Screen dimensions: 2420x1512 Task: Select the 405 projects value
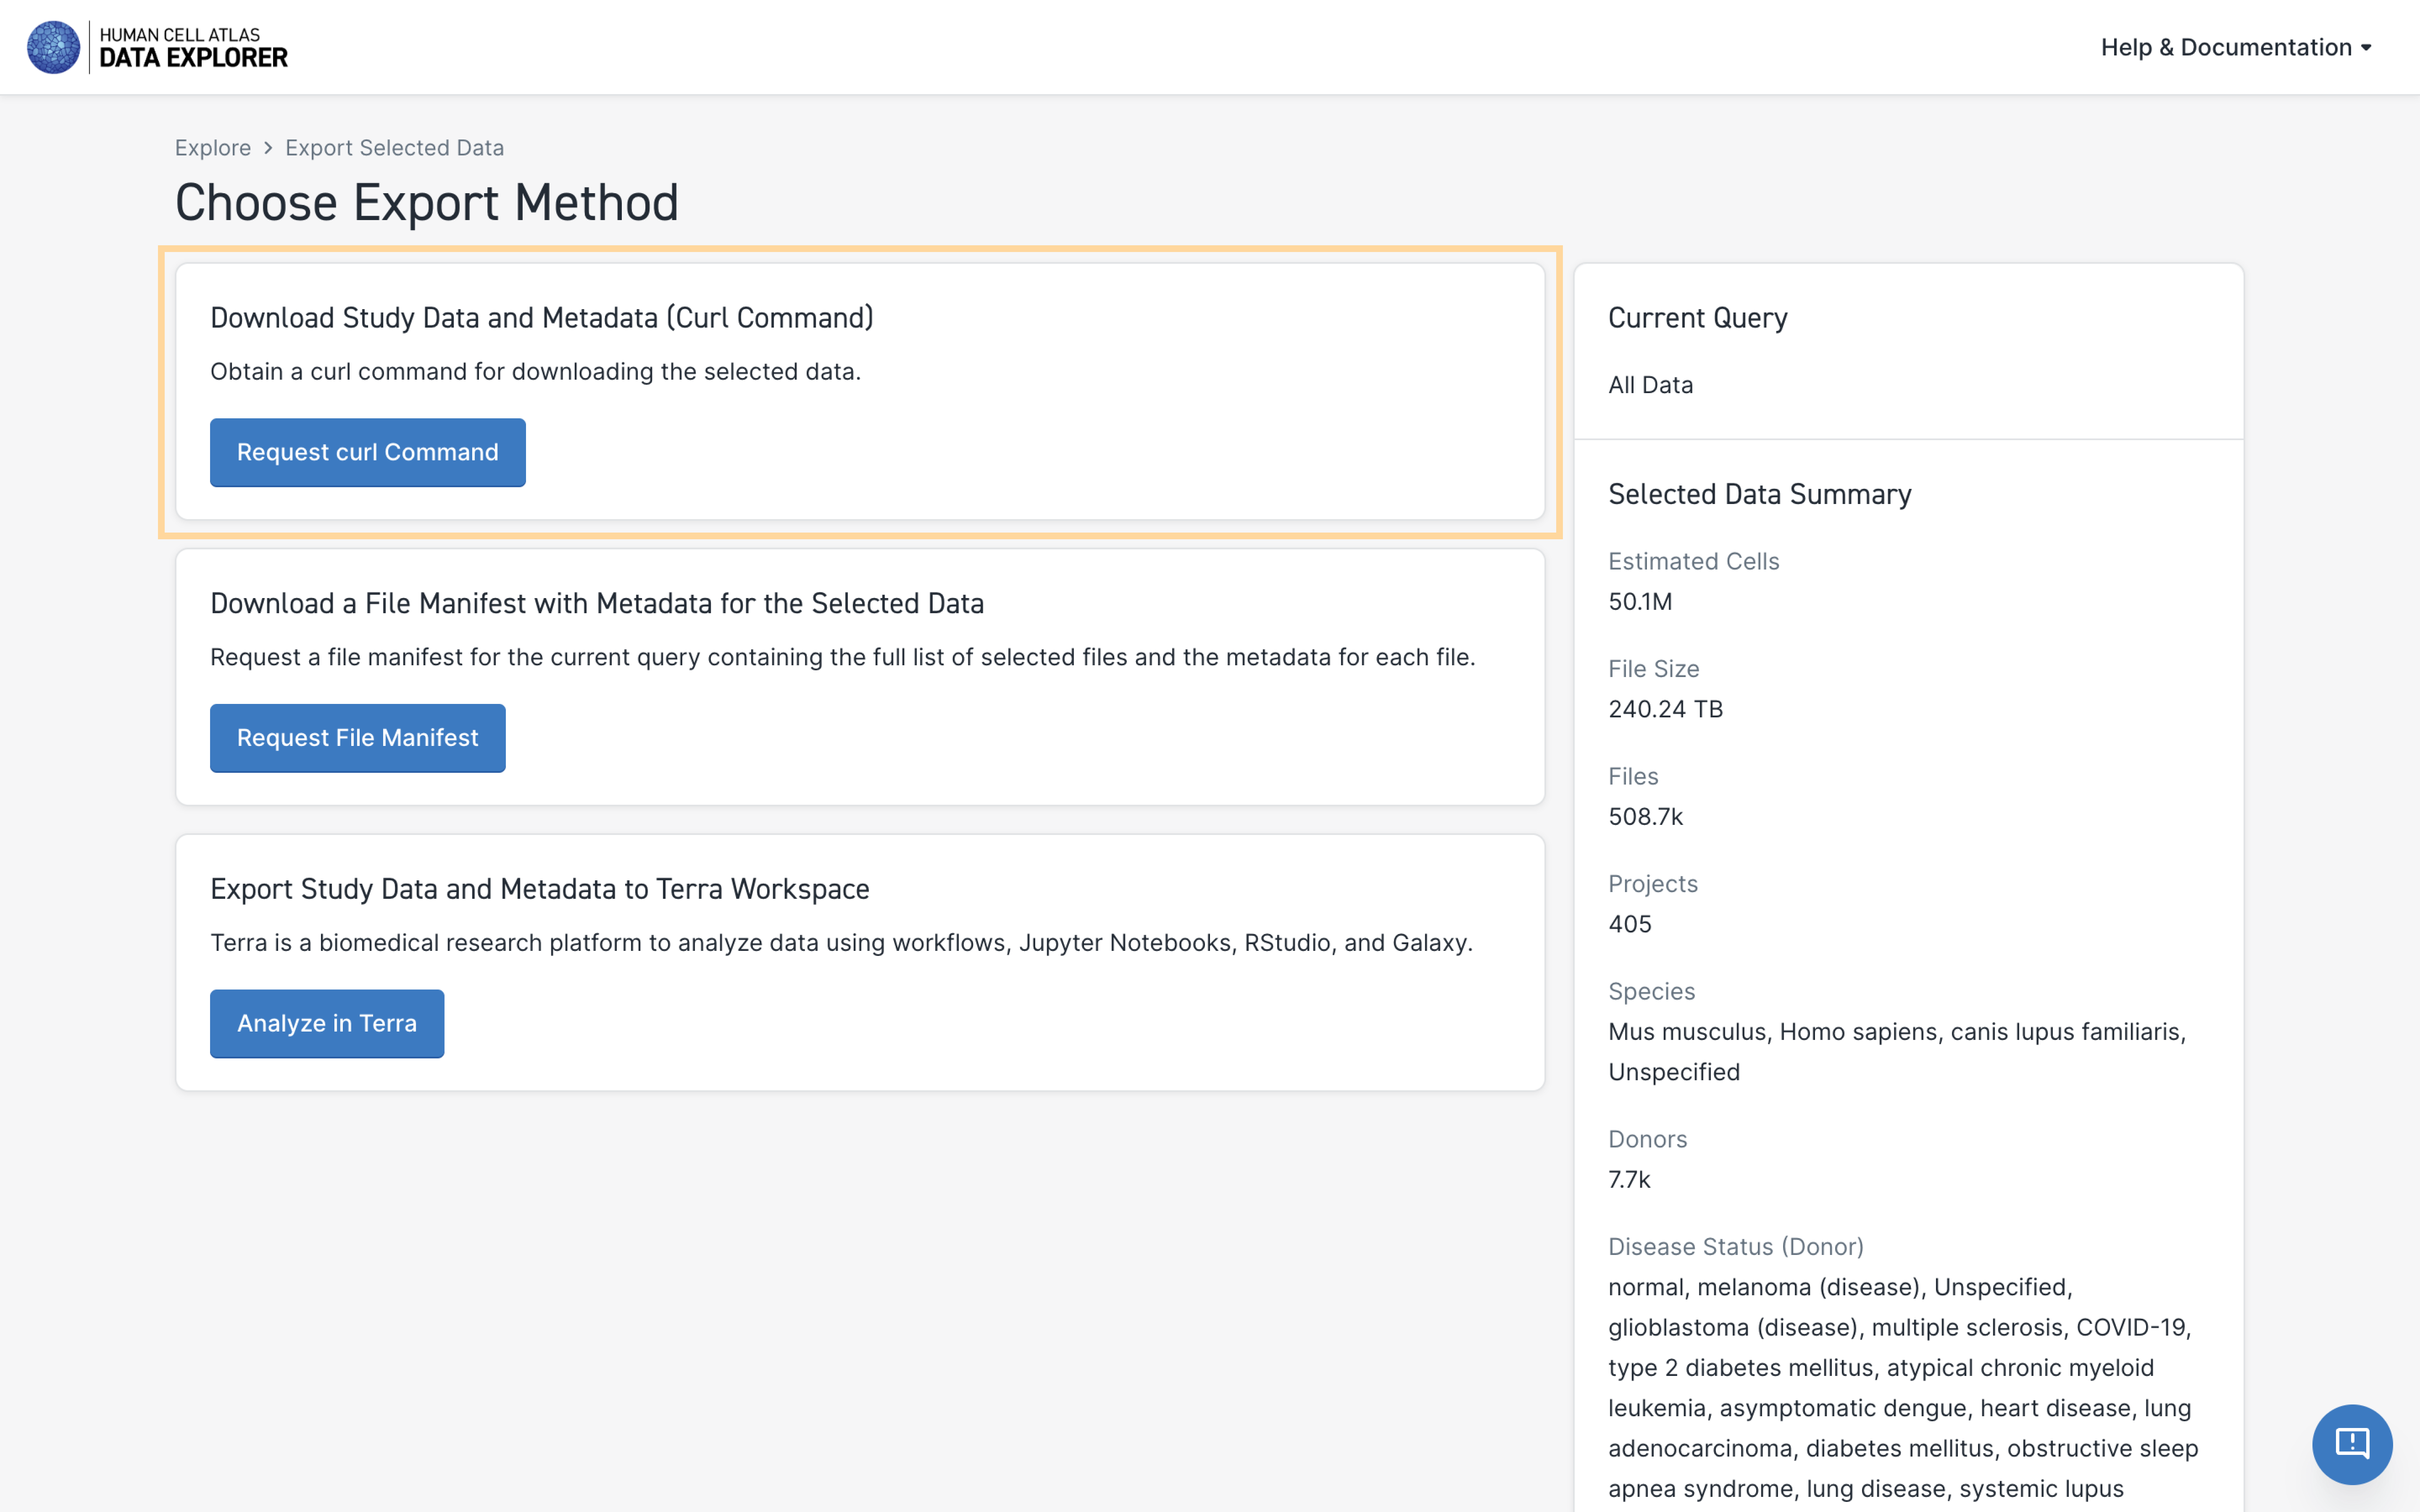click(x=1630, y=924)
